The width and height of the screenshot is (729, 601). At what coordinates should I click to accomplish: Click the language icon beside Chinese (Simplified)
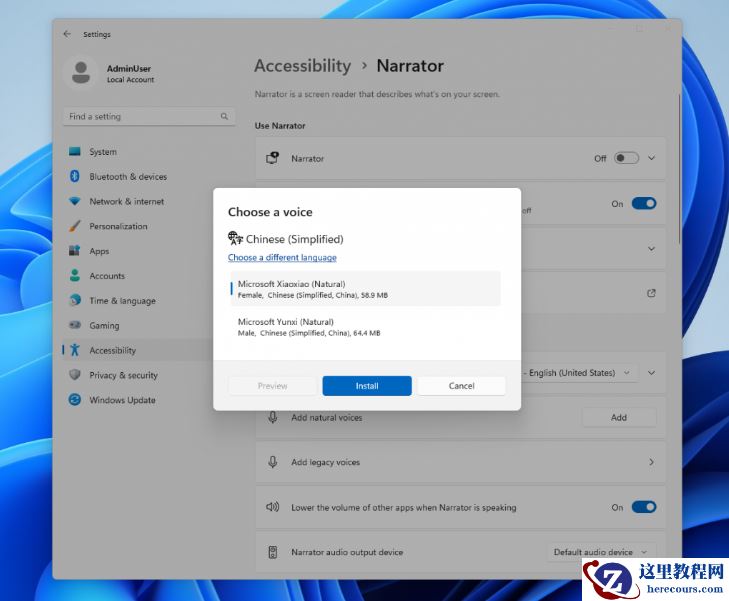(x=235, y=238)
